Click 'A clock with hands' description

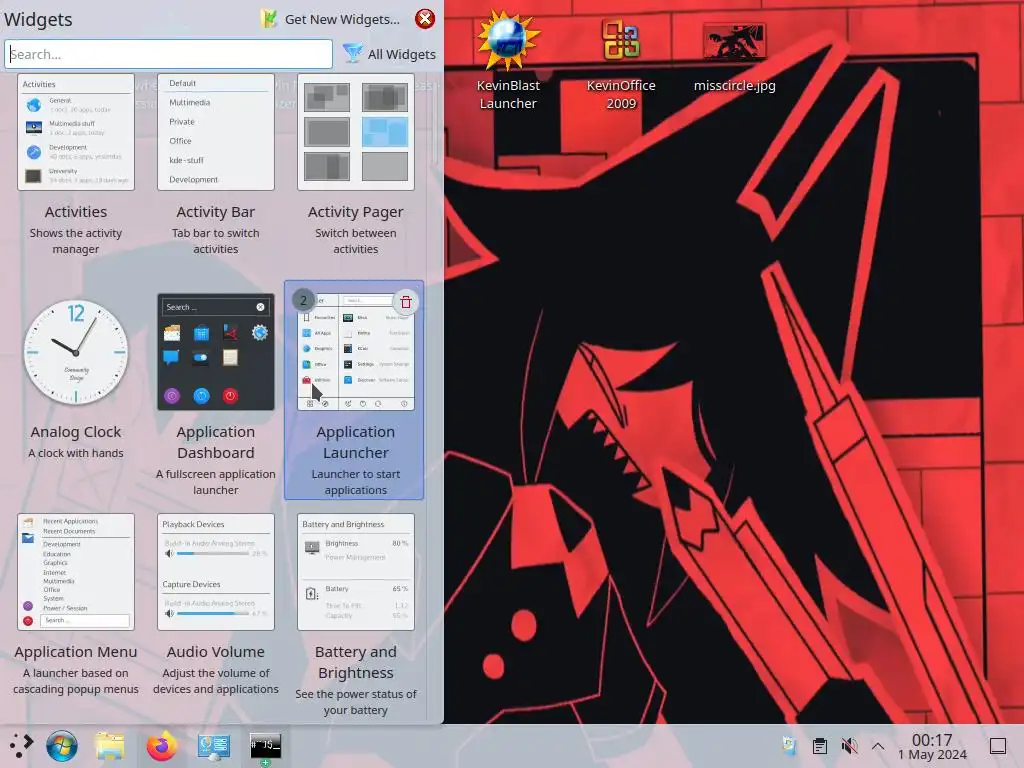click(76, 453)
